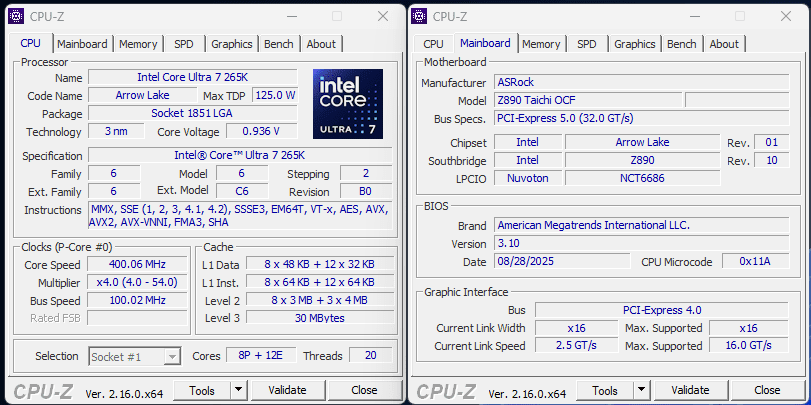This screenshot has width=811, height=405.
Task: Select the Graphics tab in left window
Action: click(x=231, y=44)
